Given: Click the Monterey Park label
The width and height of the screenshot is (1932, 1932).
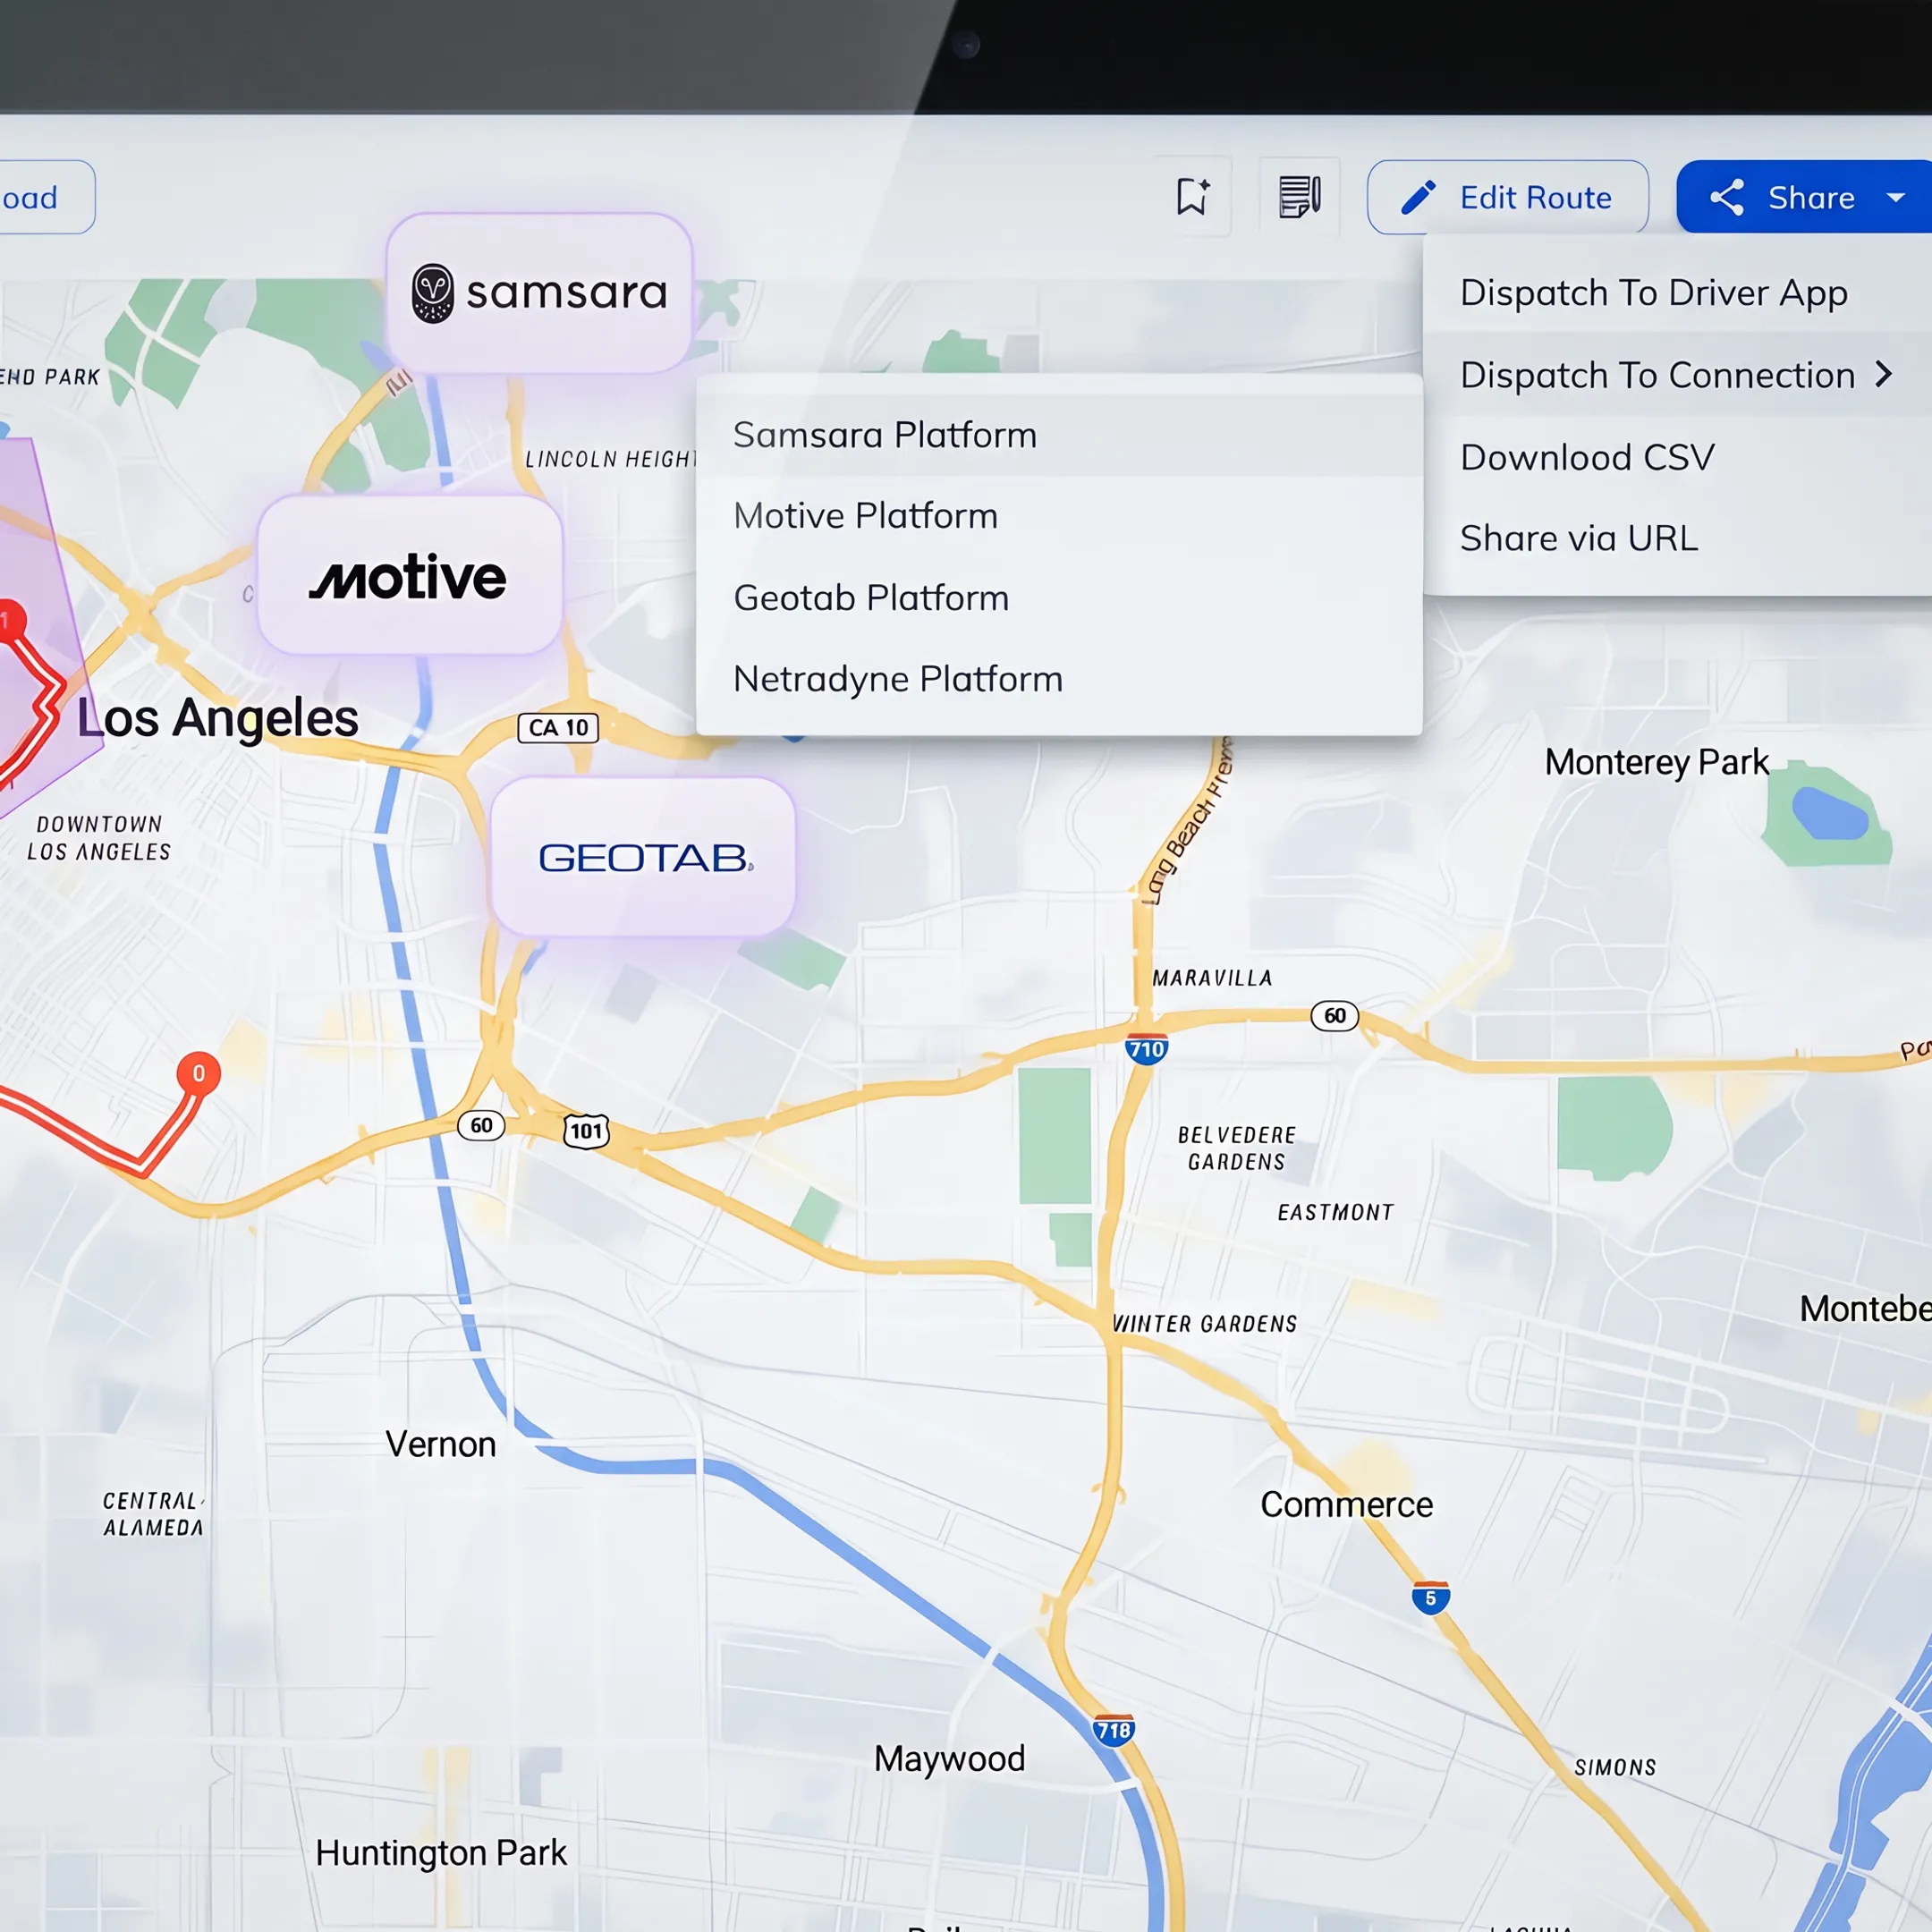Looking at the screenshot, I should tap(1657, 762).
